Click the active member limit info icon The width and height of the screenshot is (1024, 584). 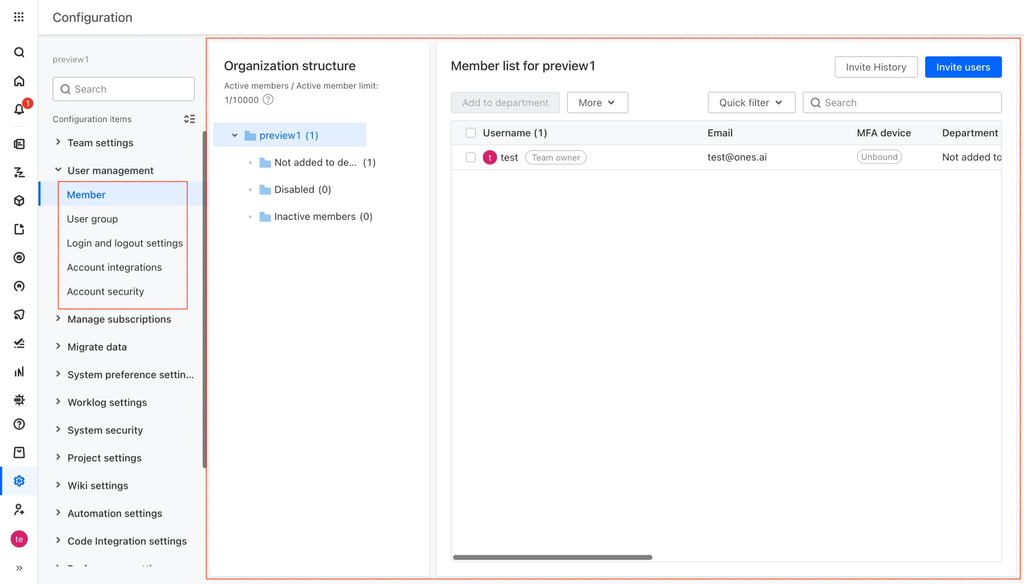(268, 100)
